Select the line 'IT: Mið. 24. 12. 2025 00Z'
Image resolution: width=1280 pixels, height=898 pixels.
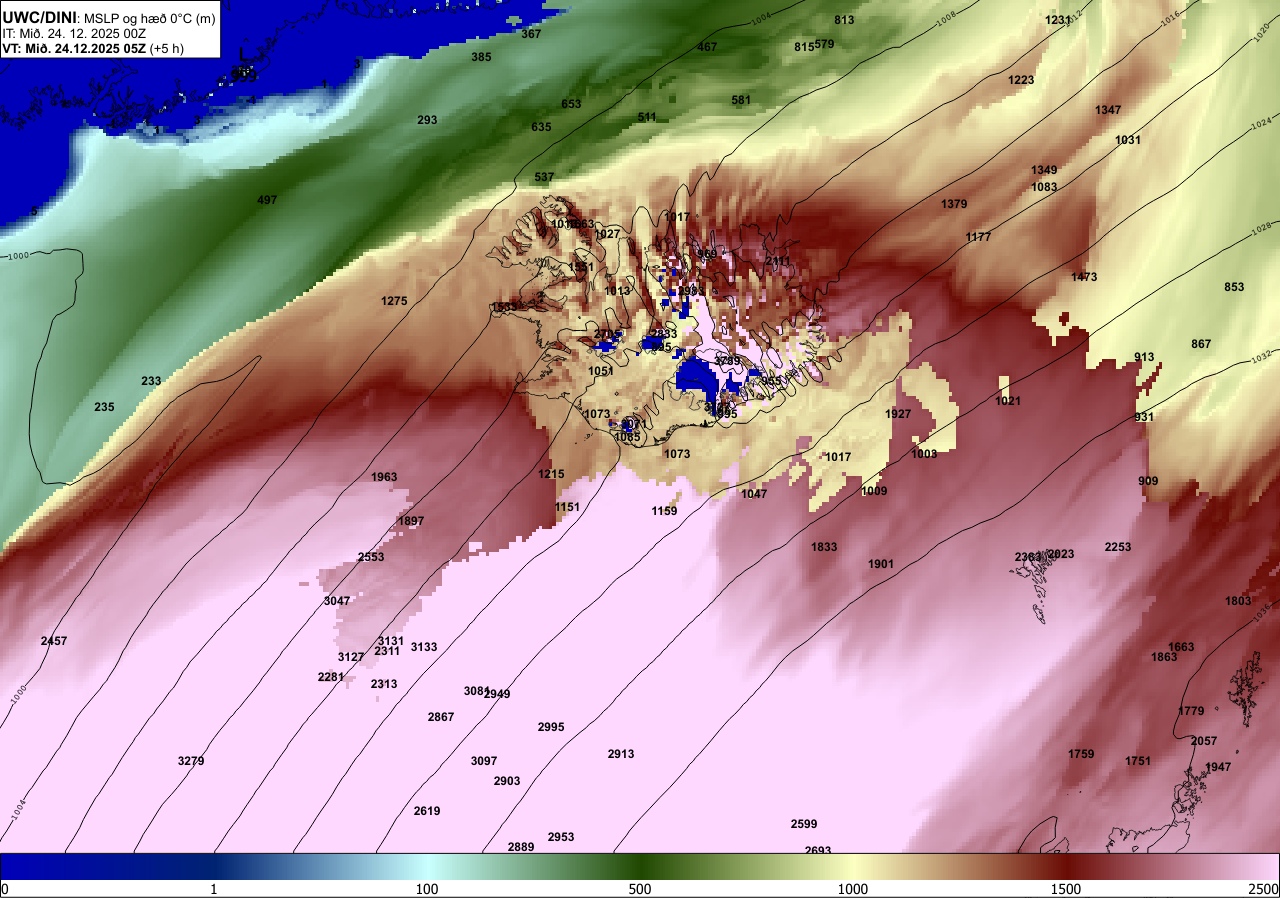click(x=75, y=33)
